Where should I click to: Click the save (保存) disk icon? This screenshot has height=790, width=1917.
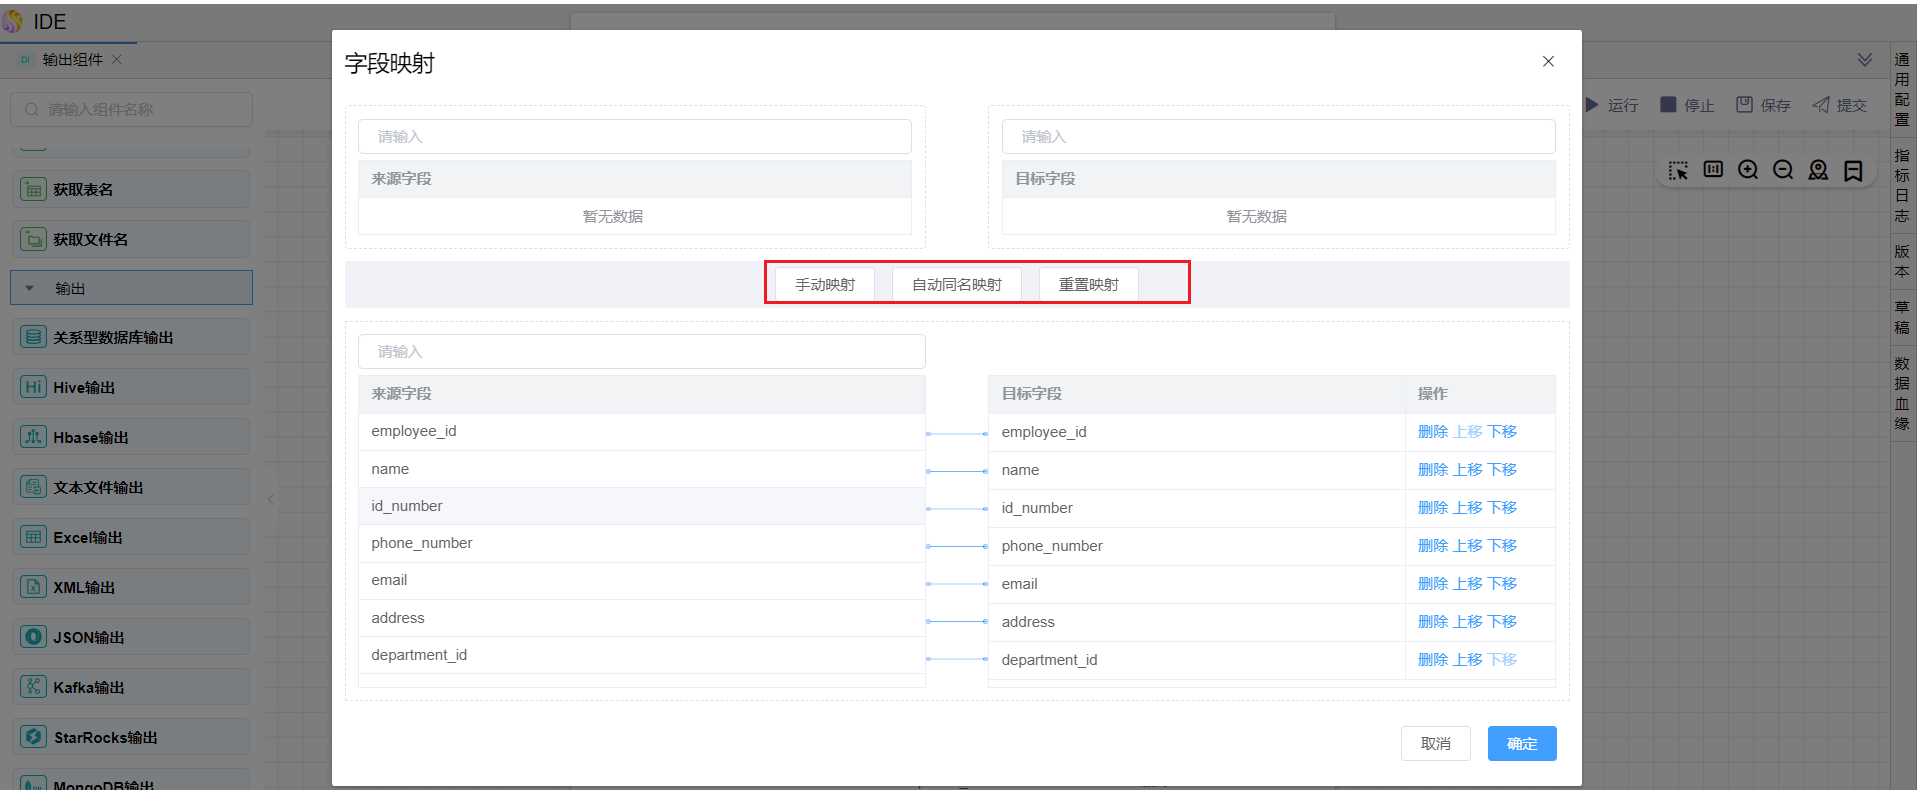1744,105
